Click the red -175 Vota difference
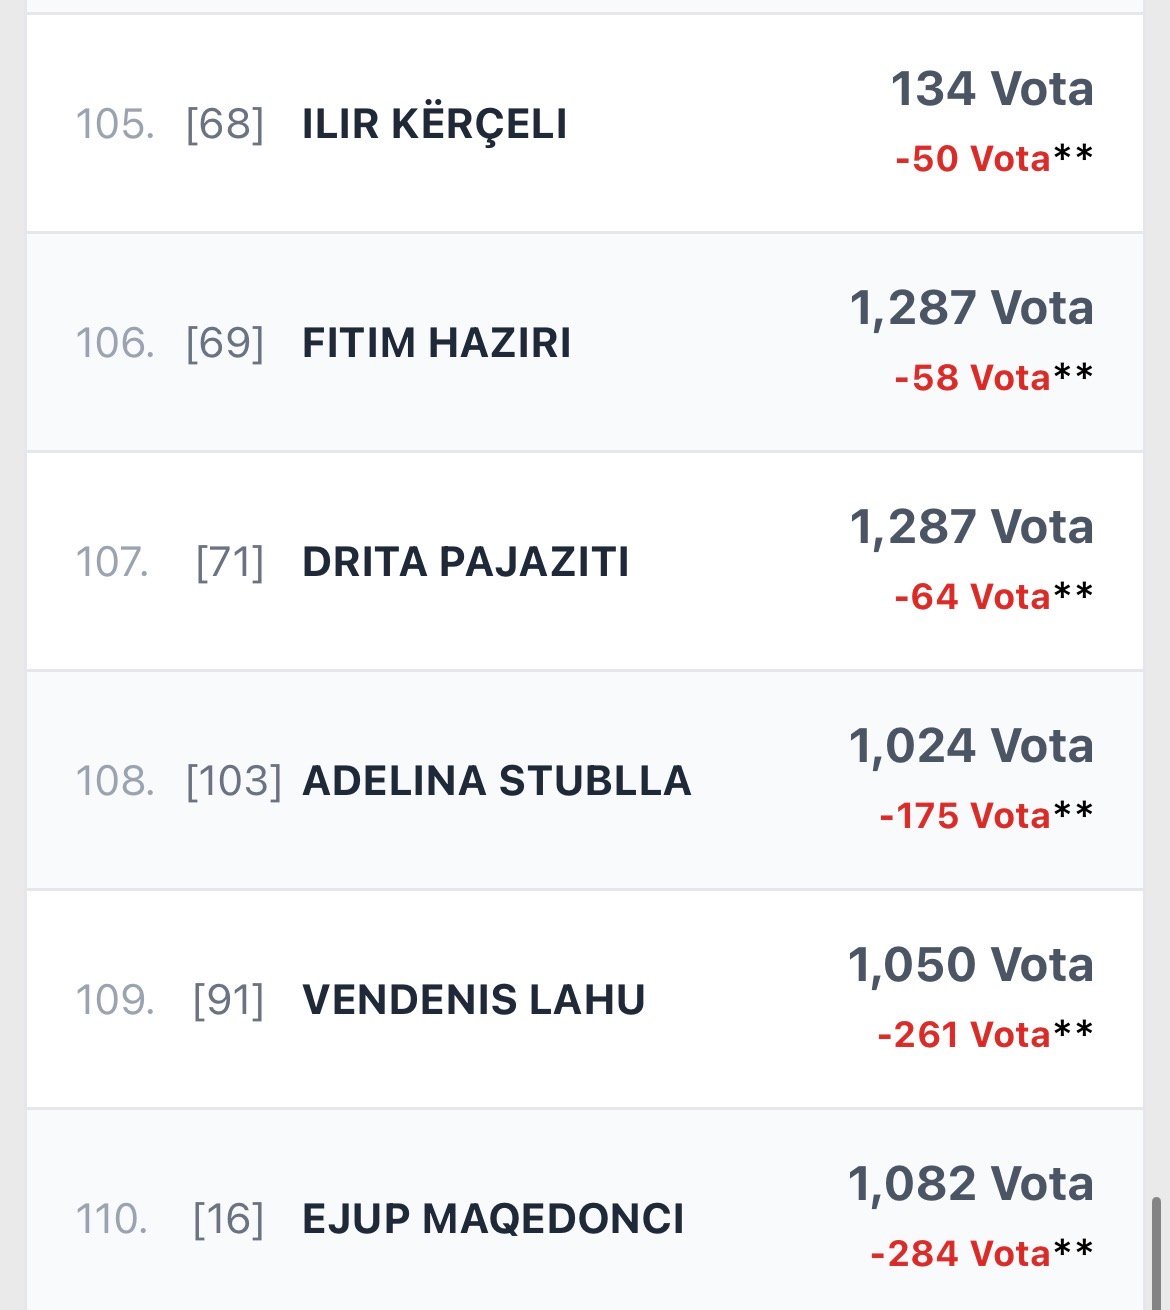1170x1310 pixels. coord(964,816)
